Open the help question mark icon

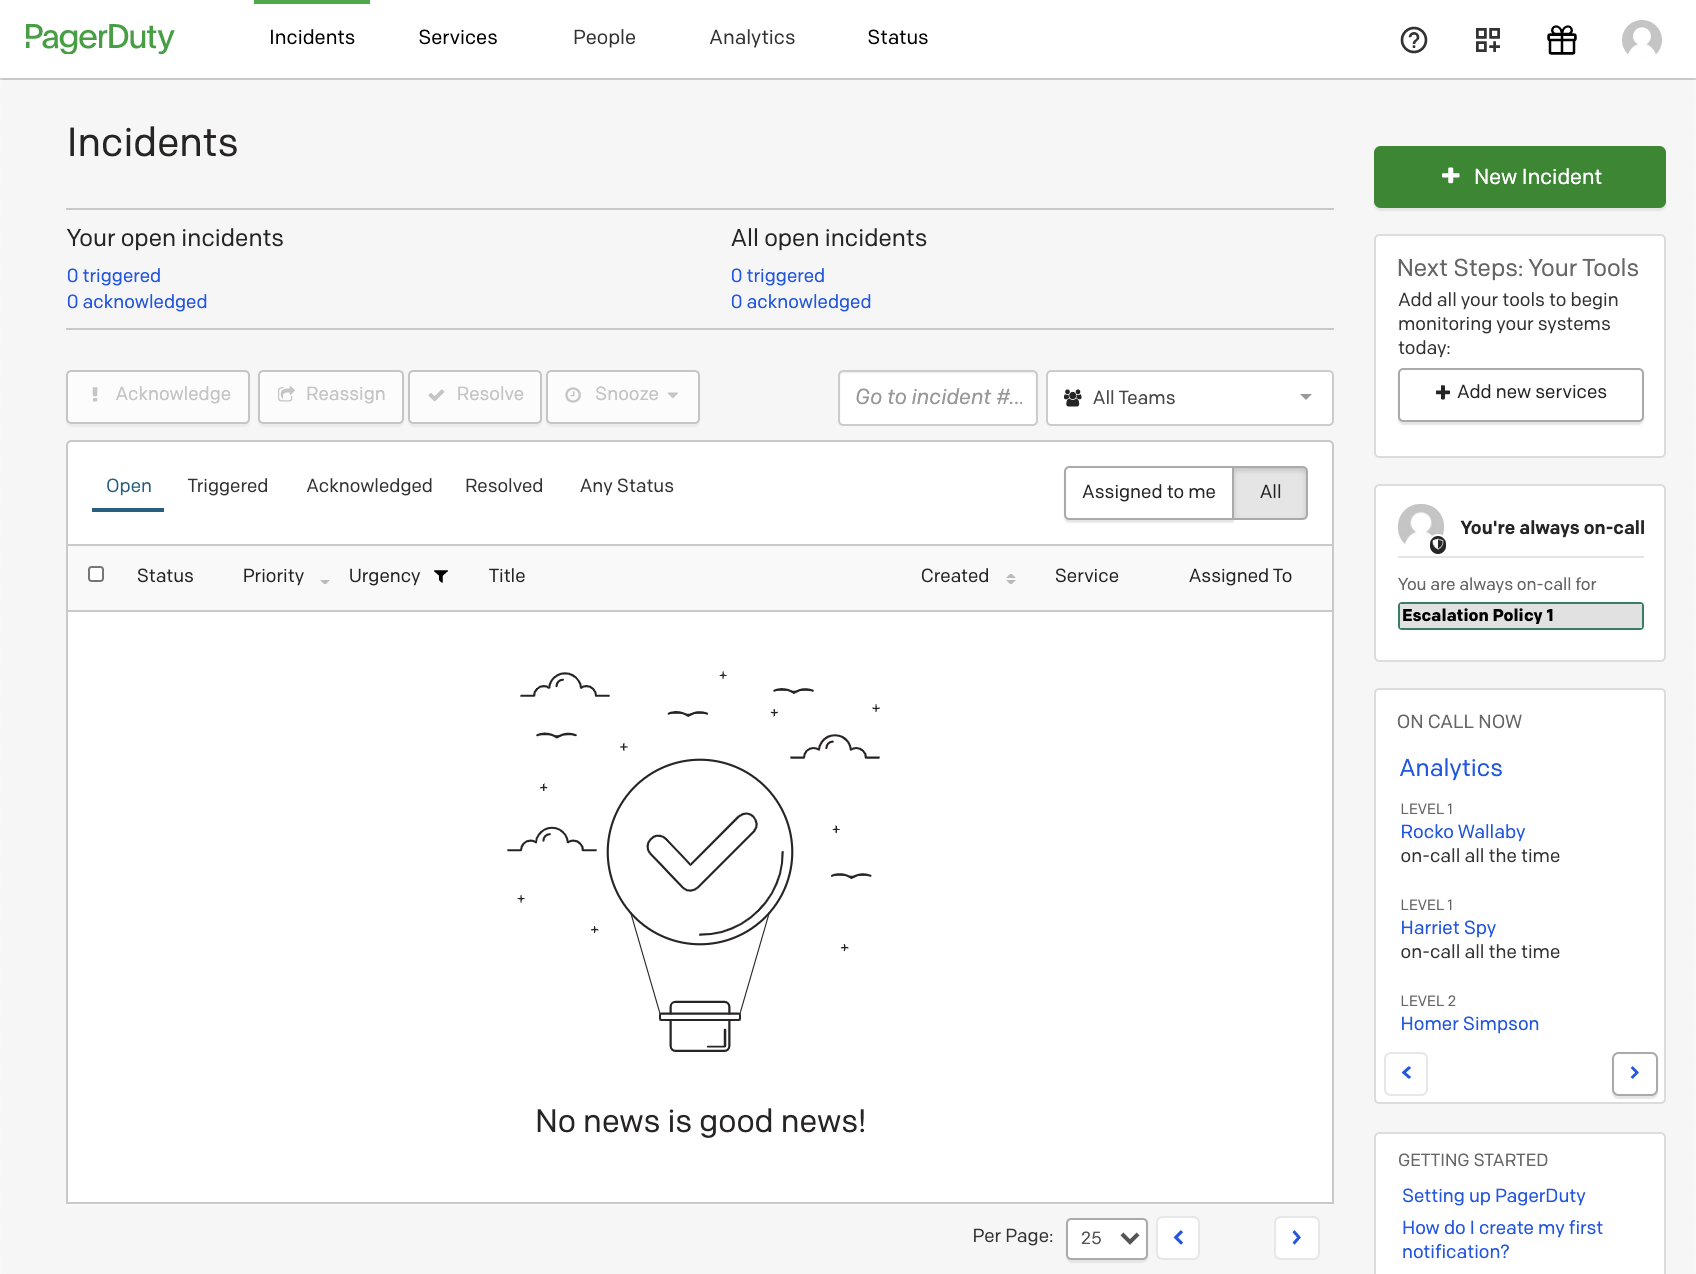(x=1414, y=40)
